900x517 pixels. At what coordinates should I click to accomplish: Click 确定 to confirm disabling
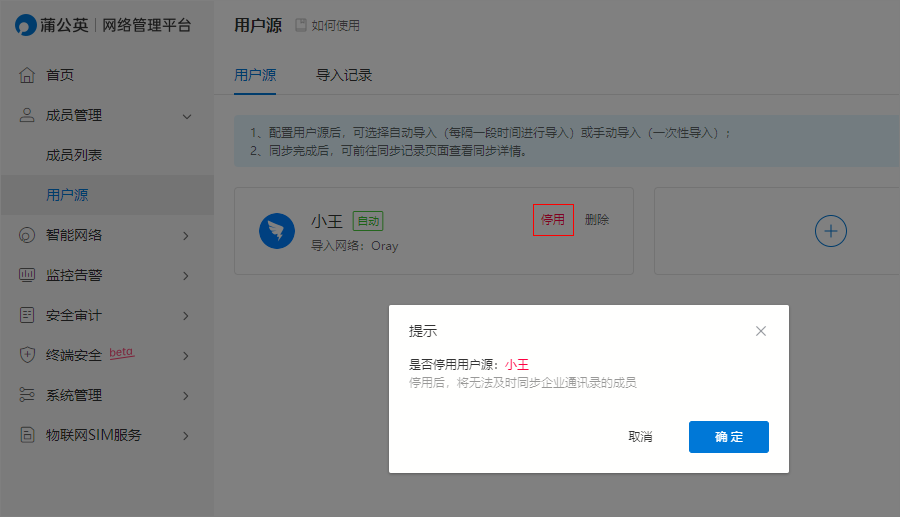point(729,437)
